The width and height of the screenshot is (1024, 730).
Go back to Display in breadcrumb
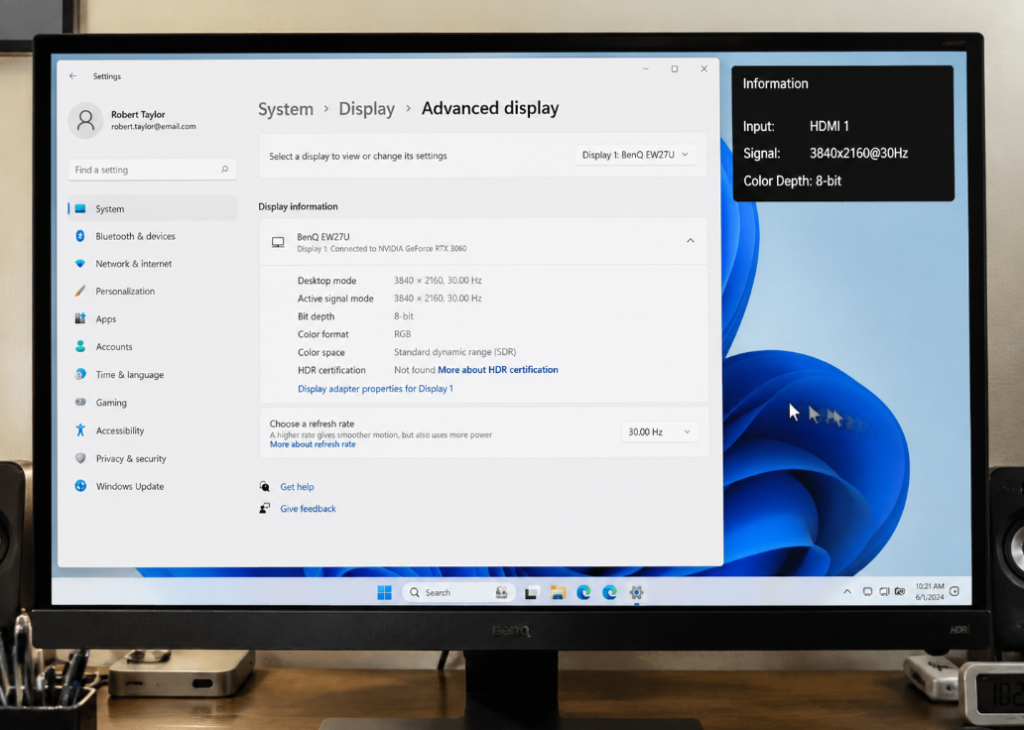click(x=366, y=108)
